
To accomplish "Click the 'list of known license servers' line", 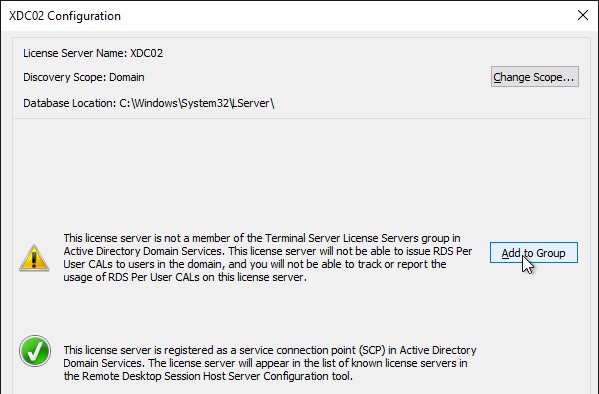I will (265, 363).
